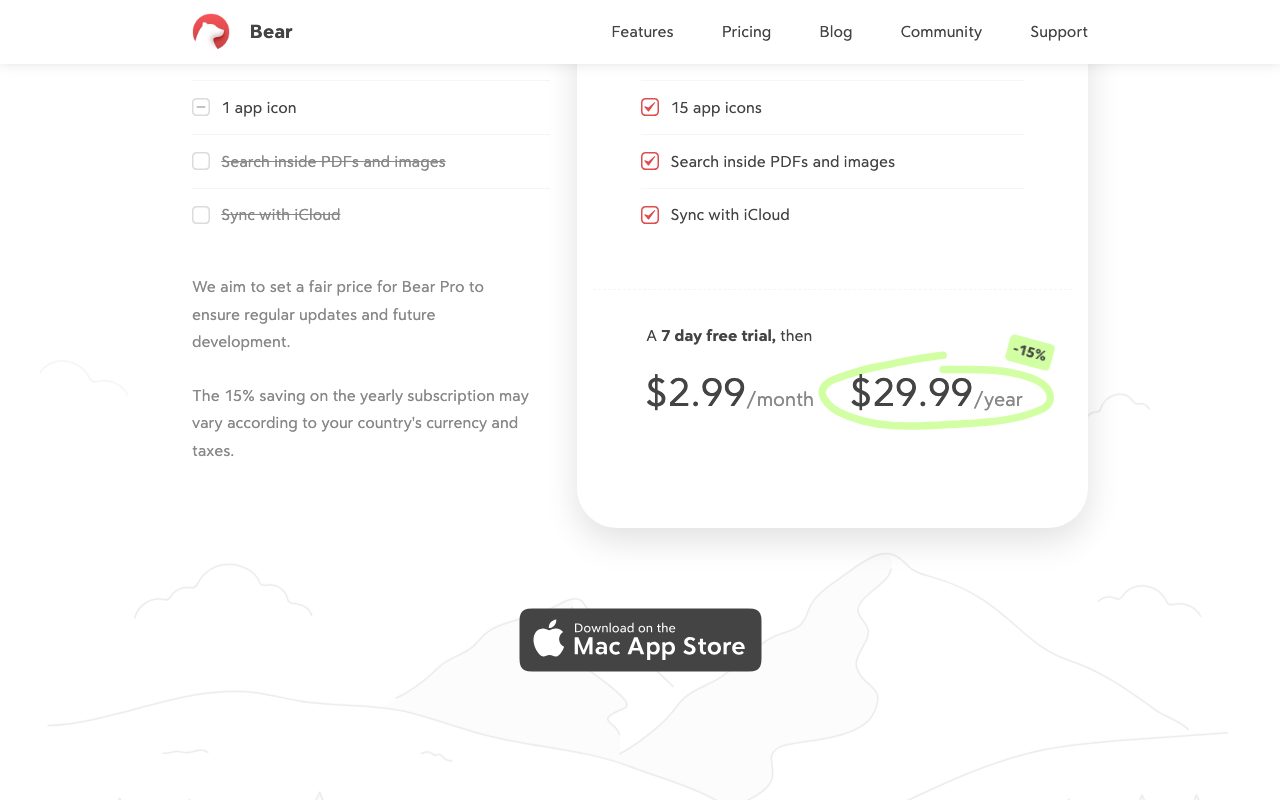Open the Support page
This screenshot has width=1280, height=800.
click(1059, 32)
